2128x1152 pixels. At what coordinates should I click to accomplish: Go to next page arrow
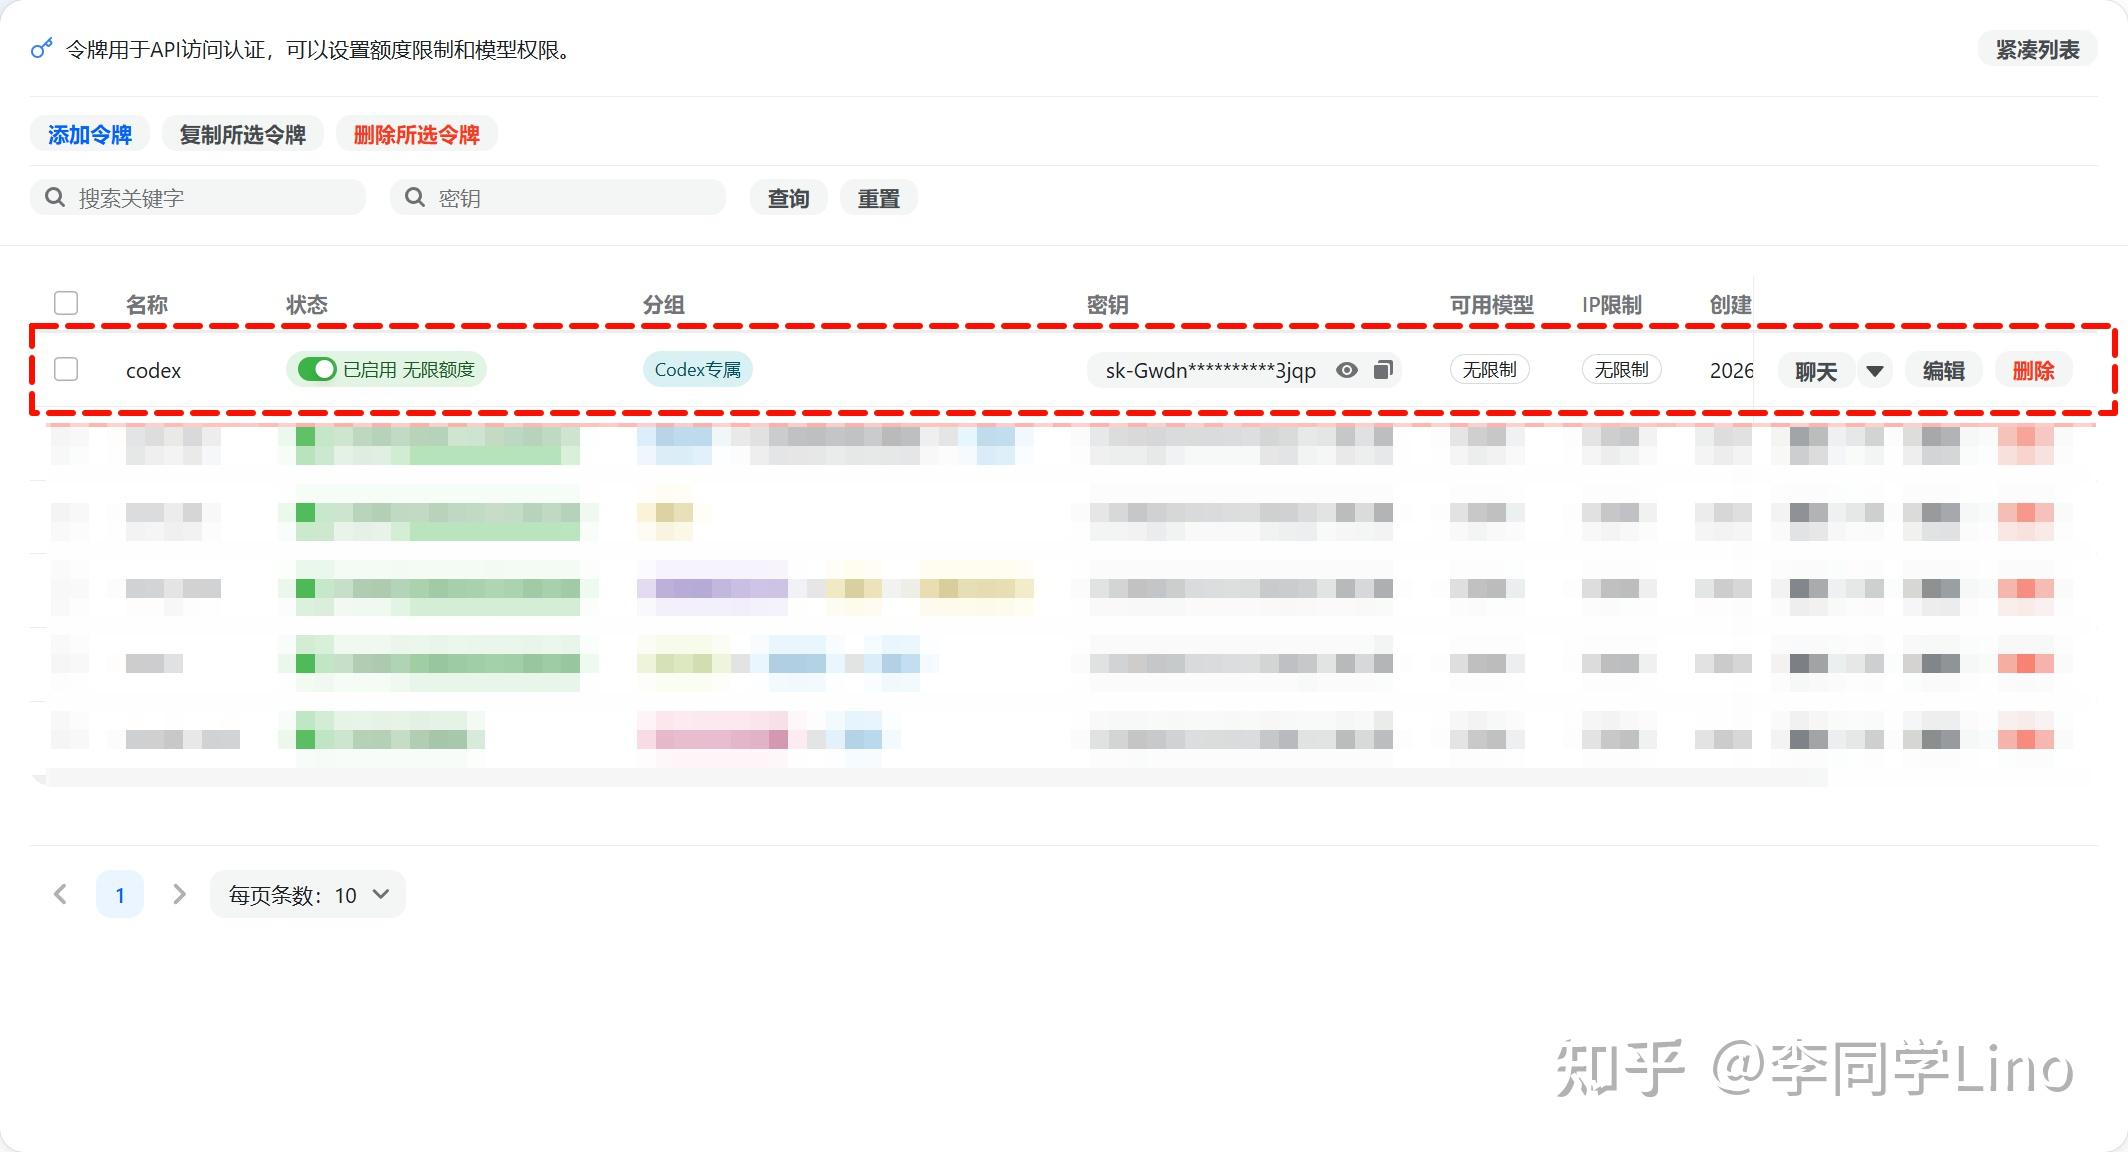(179, 894)
